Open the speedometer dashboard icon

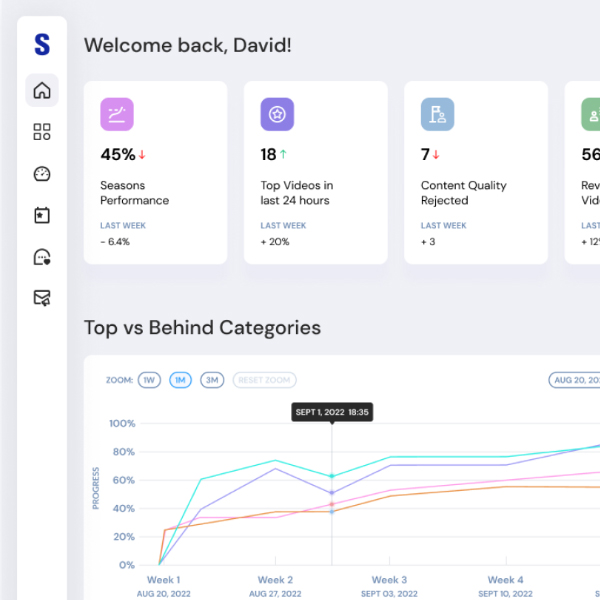click(x=42, y=174)
